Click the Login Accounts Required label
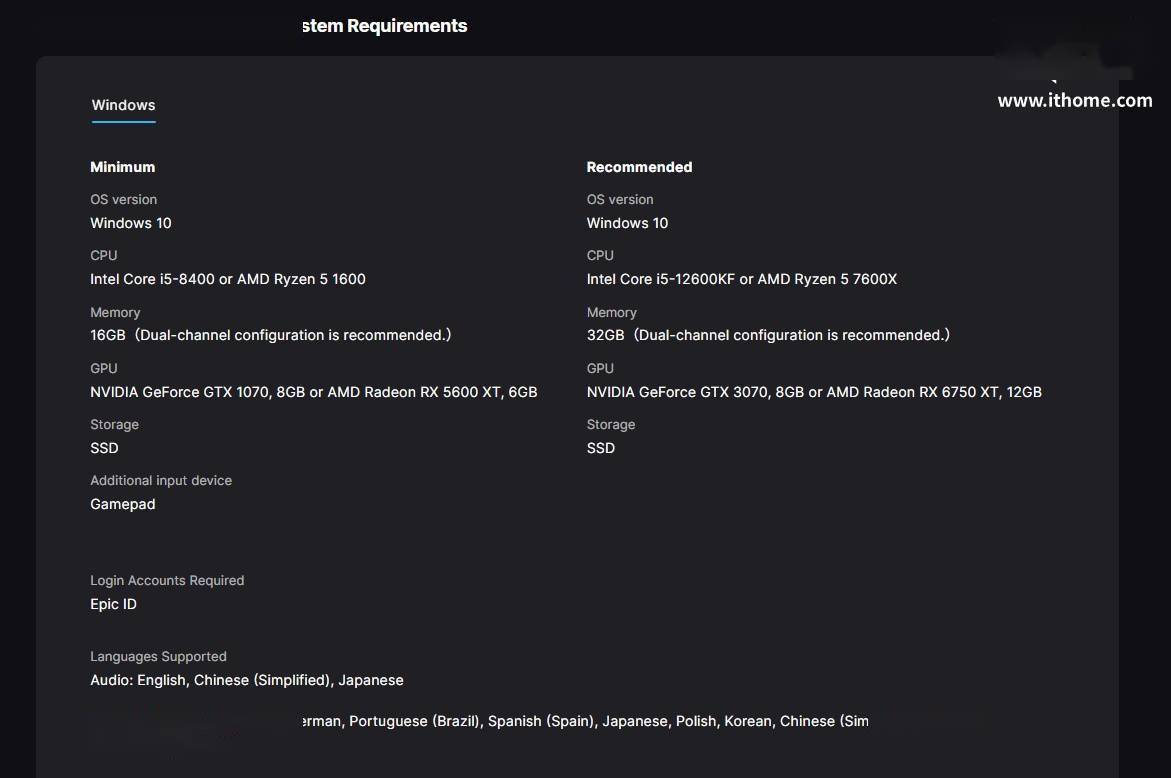Screen dimensions: 1171x778 [167, 580]
